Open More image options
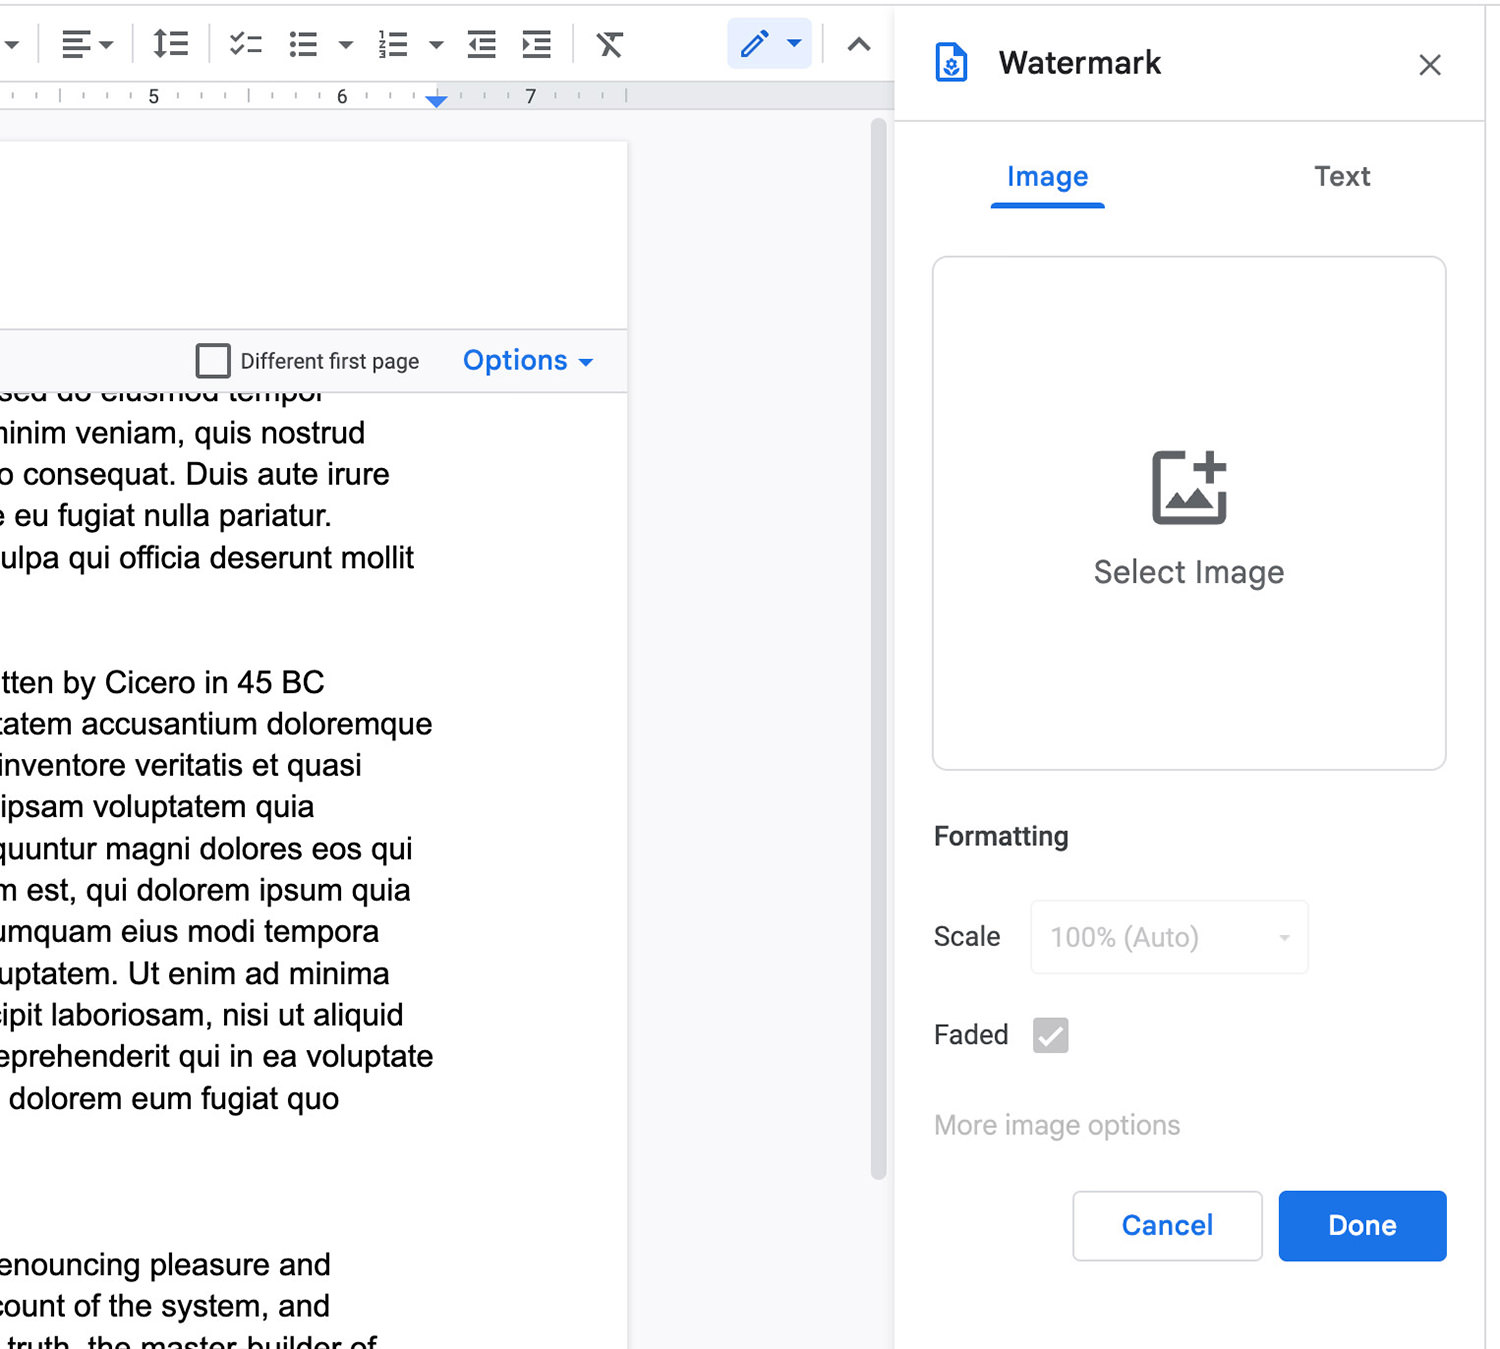This screenshot has width=1500, height=1349. pyautogui.click(x=1057, y=1125)
